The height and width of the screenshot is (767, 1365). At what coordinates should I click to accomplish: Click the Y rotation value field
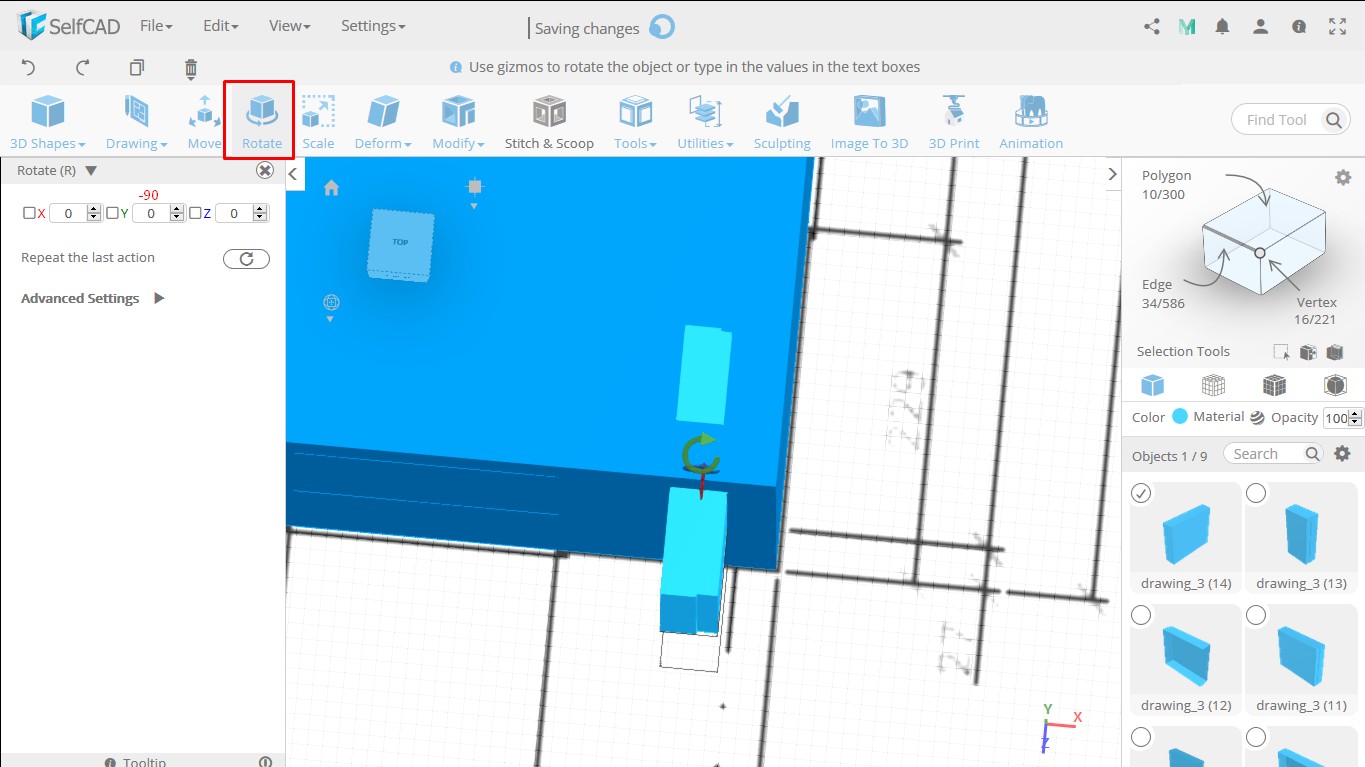(151, 213)
